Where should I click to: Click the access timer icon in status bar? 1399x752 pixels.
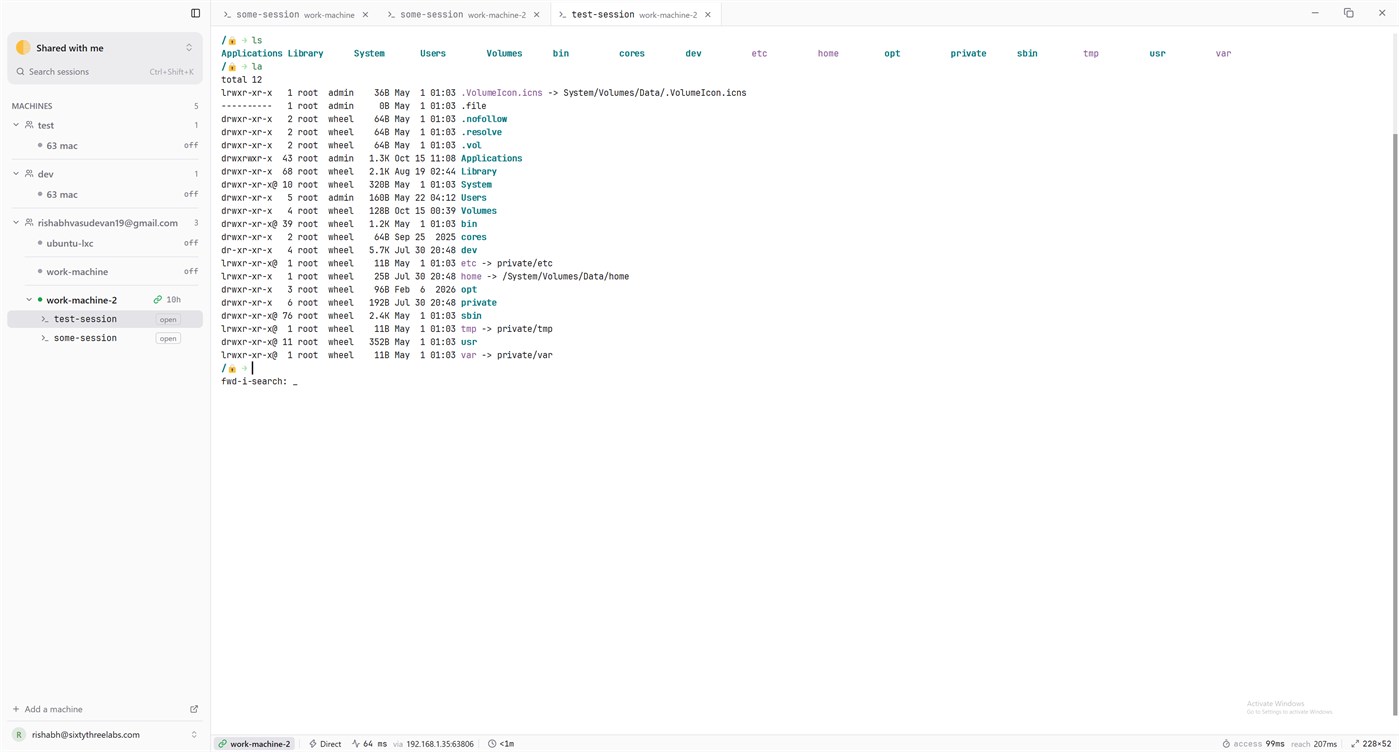[1226, 744]
